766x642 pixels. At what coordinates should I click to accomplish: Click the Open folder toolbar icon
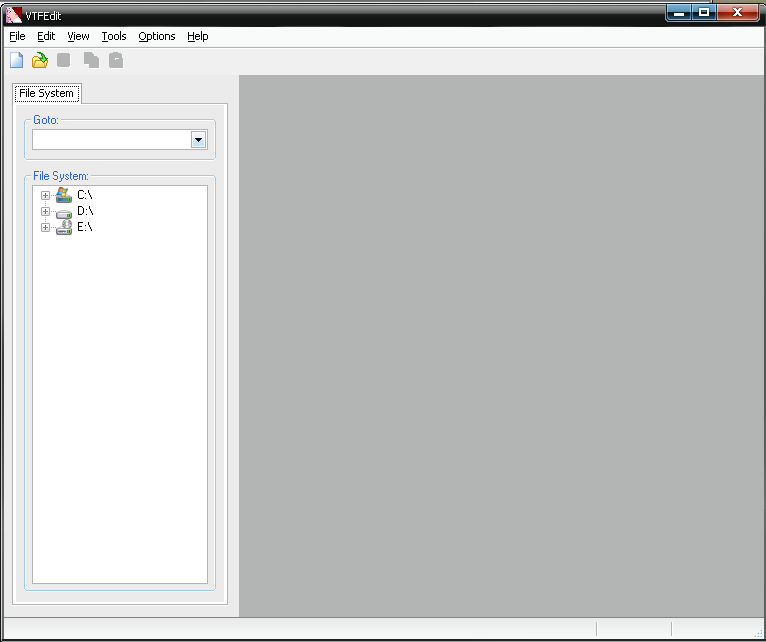40,60
